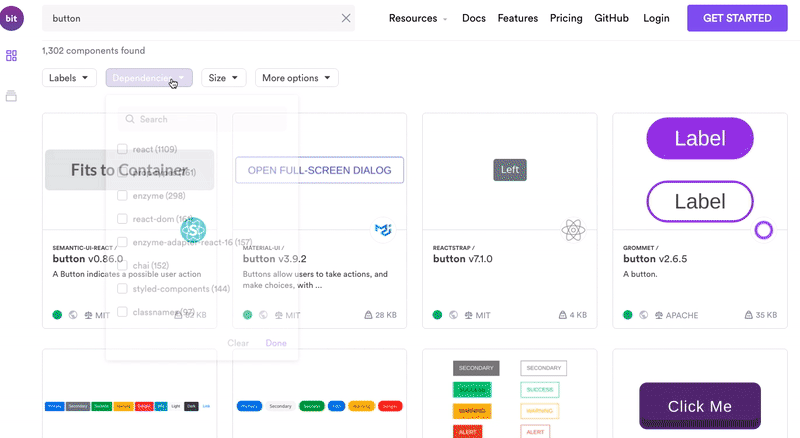Click globe icon on reactstrap card
The height and width of the screenshot is (438, 800).
tap(453, 315)
